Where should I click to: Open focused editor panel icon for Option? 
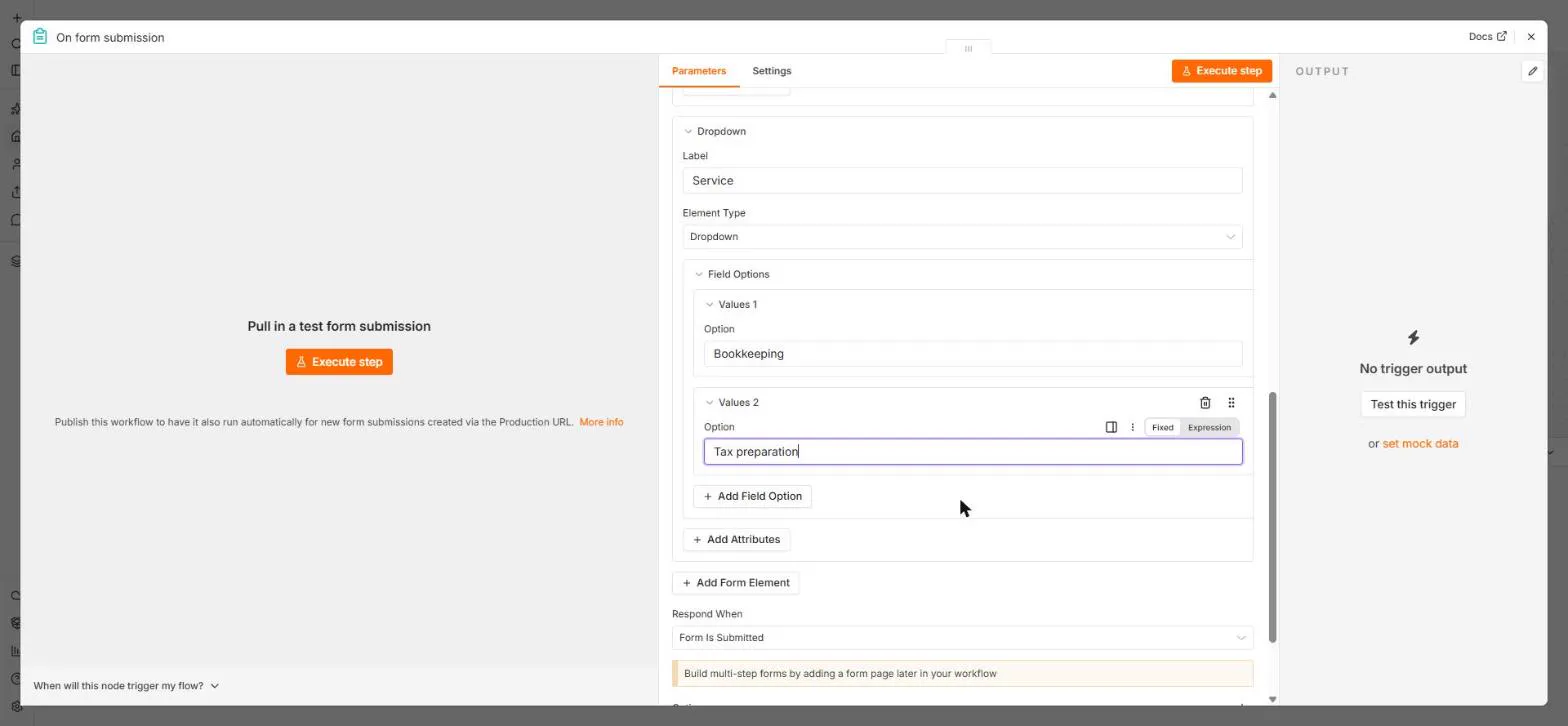(1111, 427)
